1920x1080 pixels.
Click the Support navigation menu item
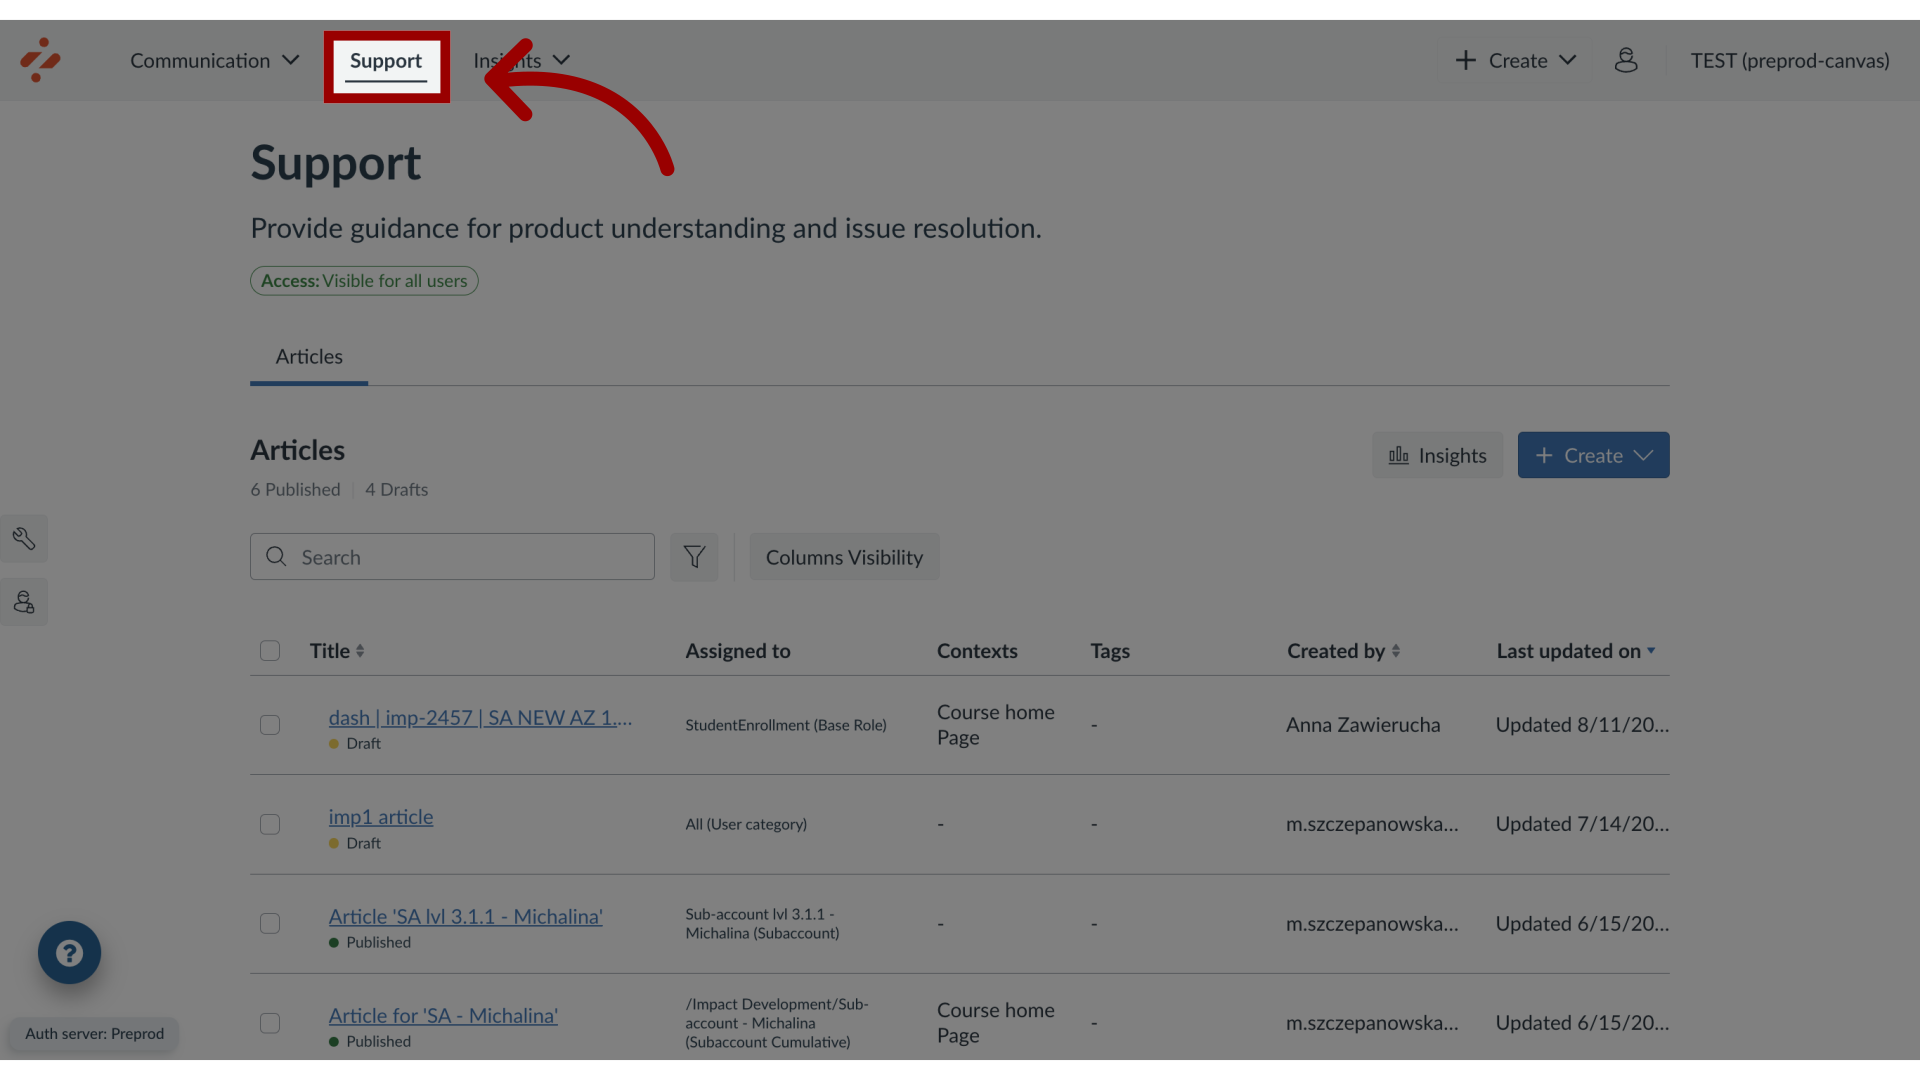[386, 59]
